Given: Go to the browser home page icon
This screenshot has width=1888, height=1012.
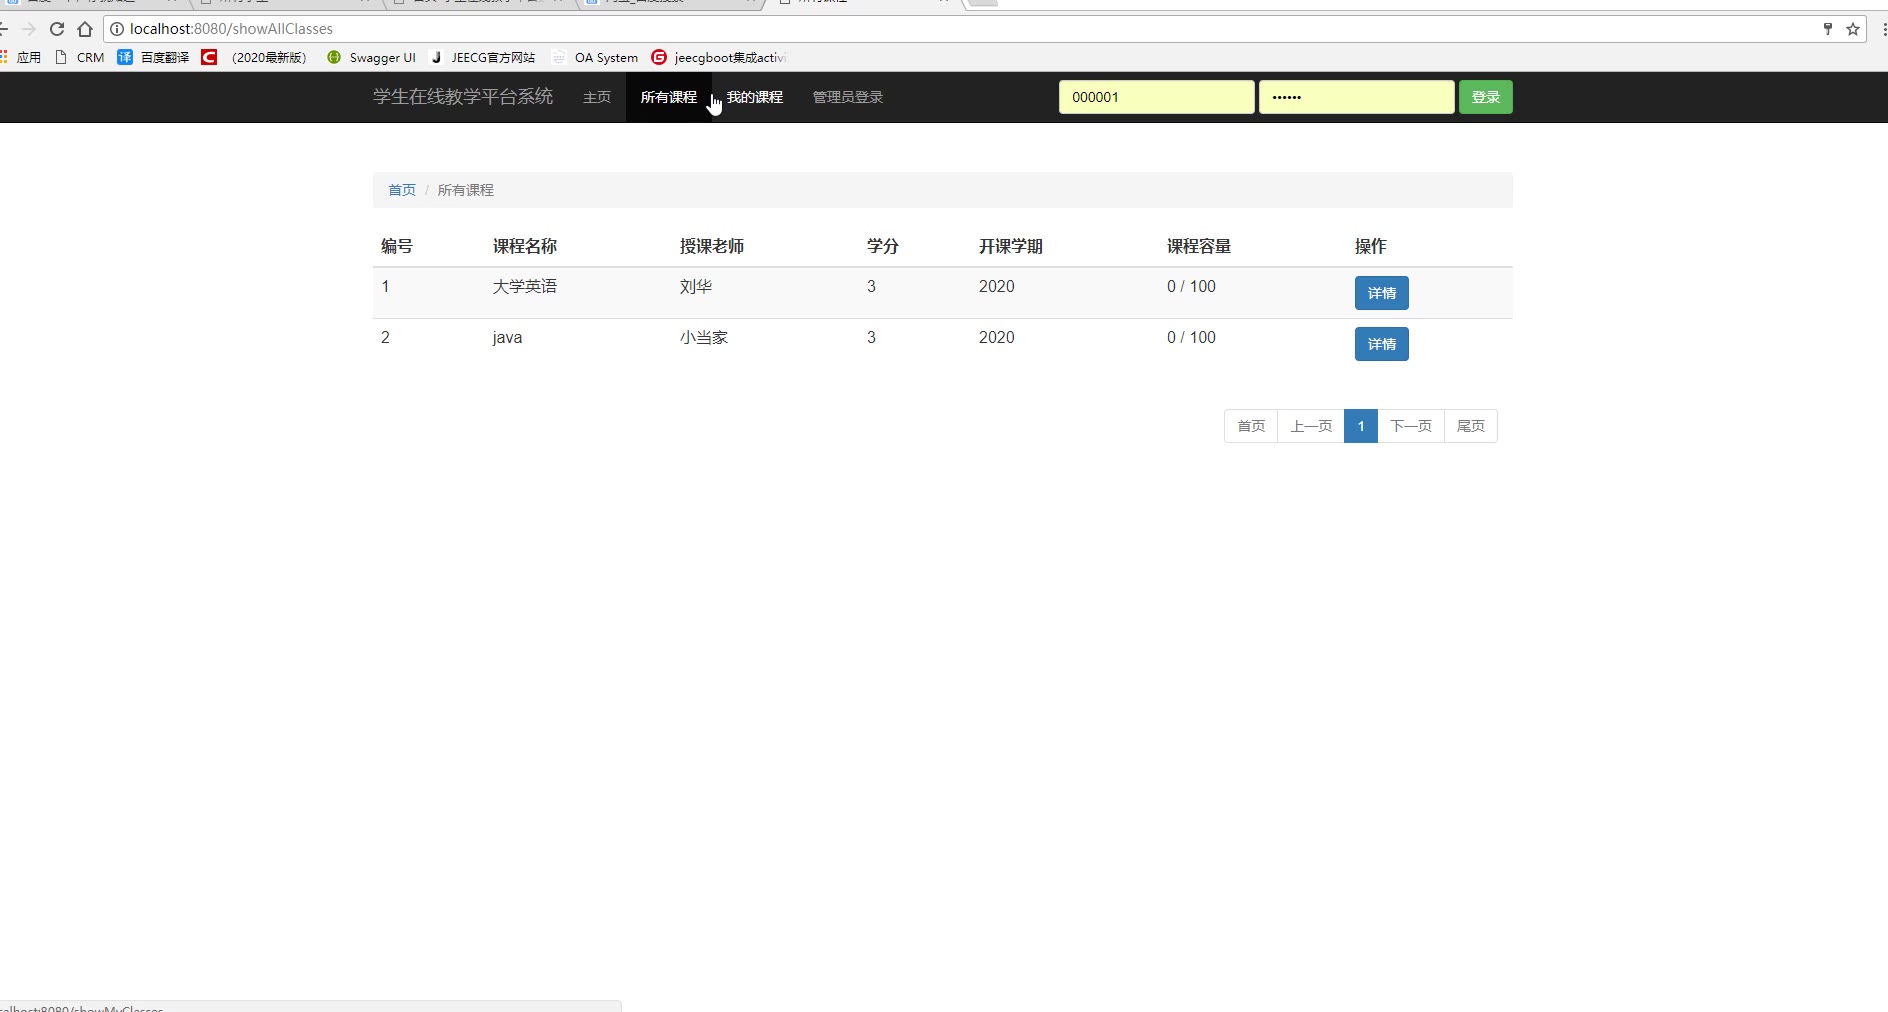Looking at the screenshot, I should (x=85, y=29).
